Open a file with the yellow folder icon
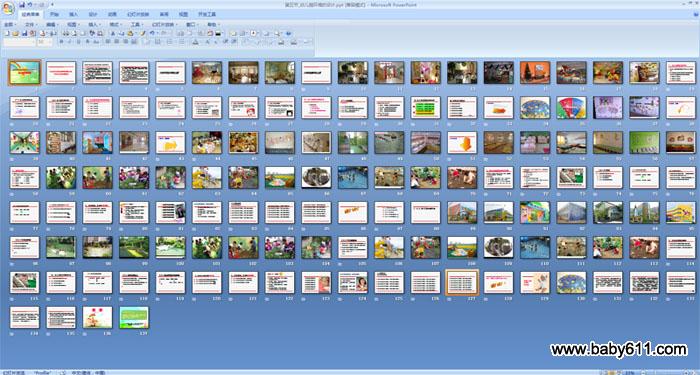The width and height of the screenshot is (700, 375). click(15, 33)
